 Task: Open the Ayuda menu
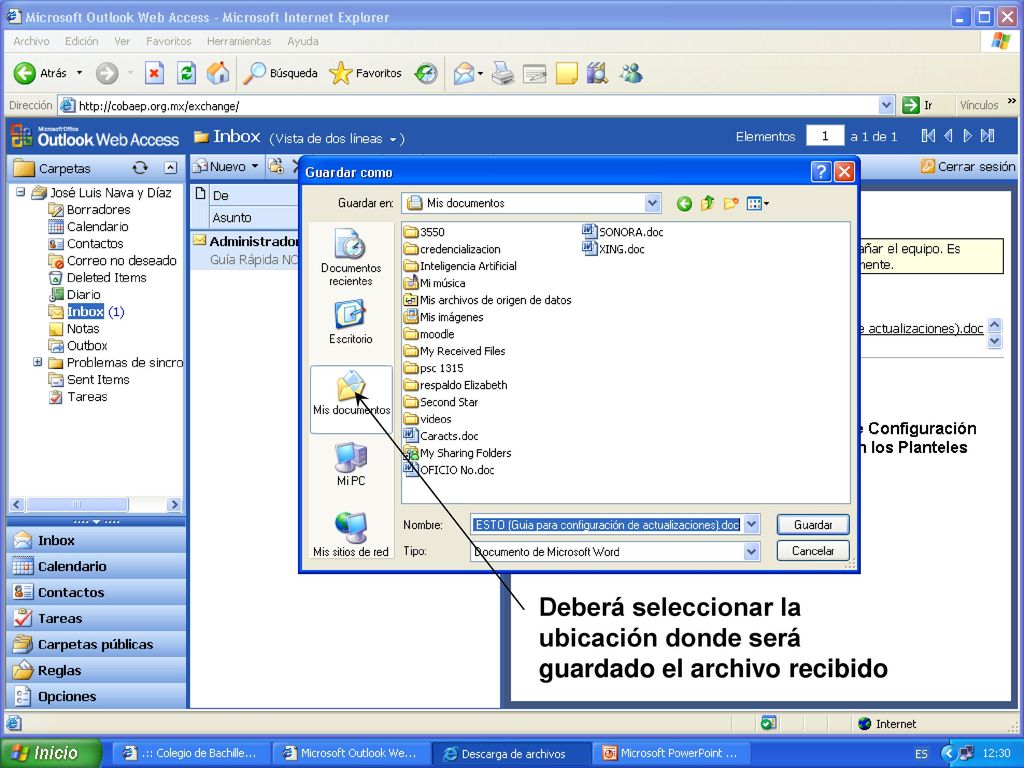303,41
